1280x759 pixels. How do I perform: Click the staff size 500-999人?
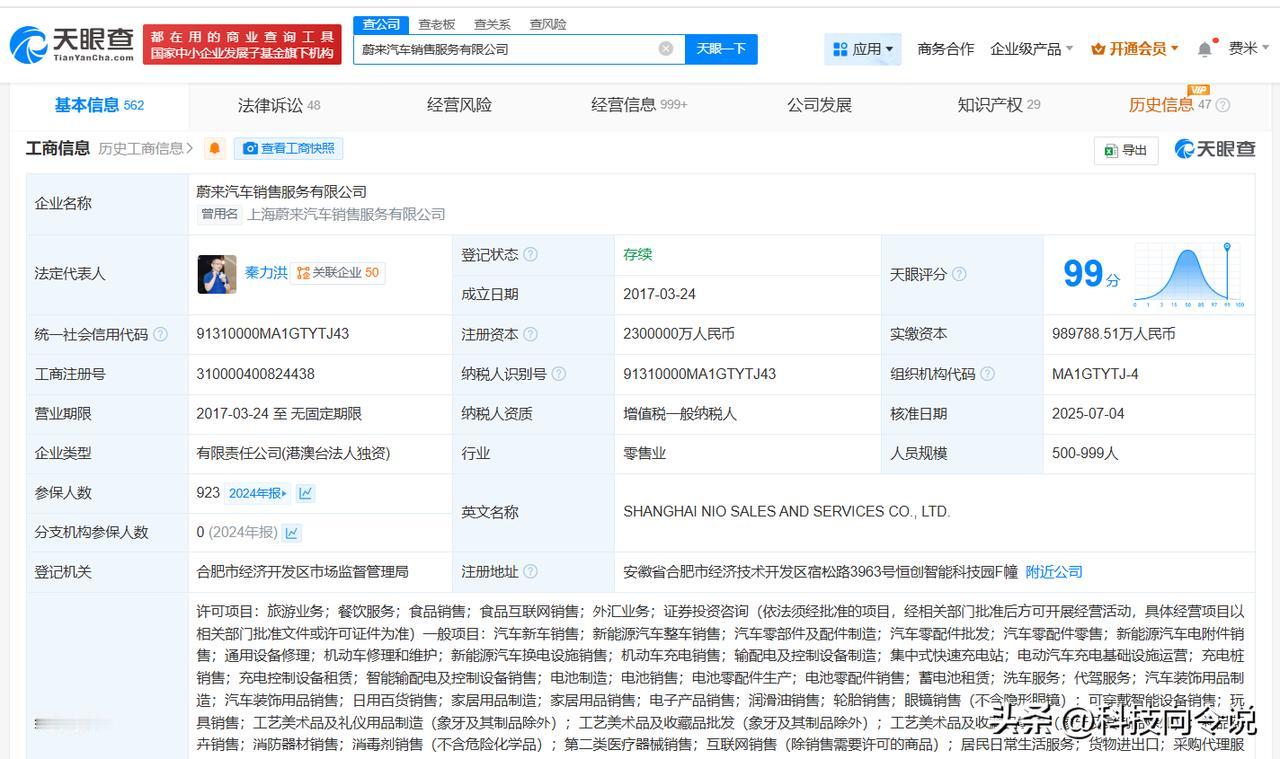pyautogui.click(x=1085, y=453)
